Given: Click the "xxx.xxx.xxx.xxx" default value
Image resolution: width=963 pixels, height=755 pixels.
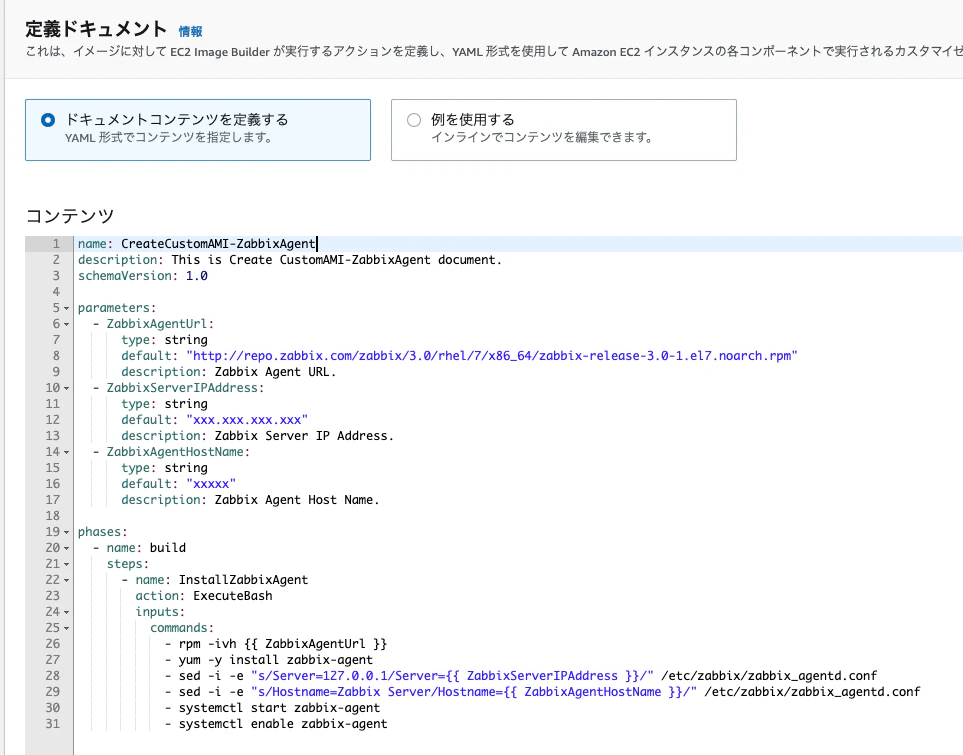Looking at the screenshot, I should 247,420.
